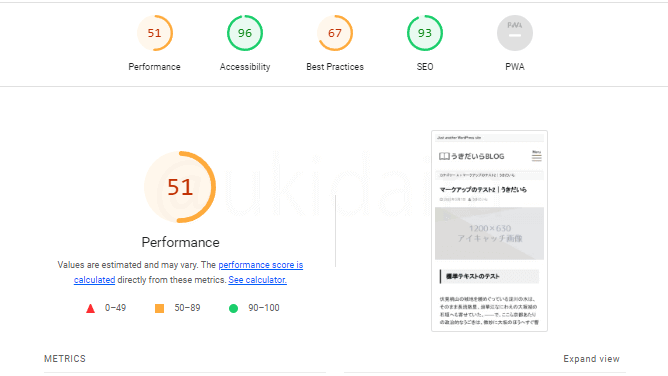The image size is (668, 376).
Task: Open the See calculator link
Action: coord(257,280)
